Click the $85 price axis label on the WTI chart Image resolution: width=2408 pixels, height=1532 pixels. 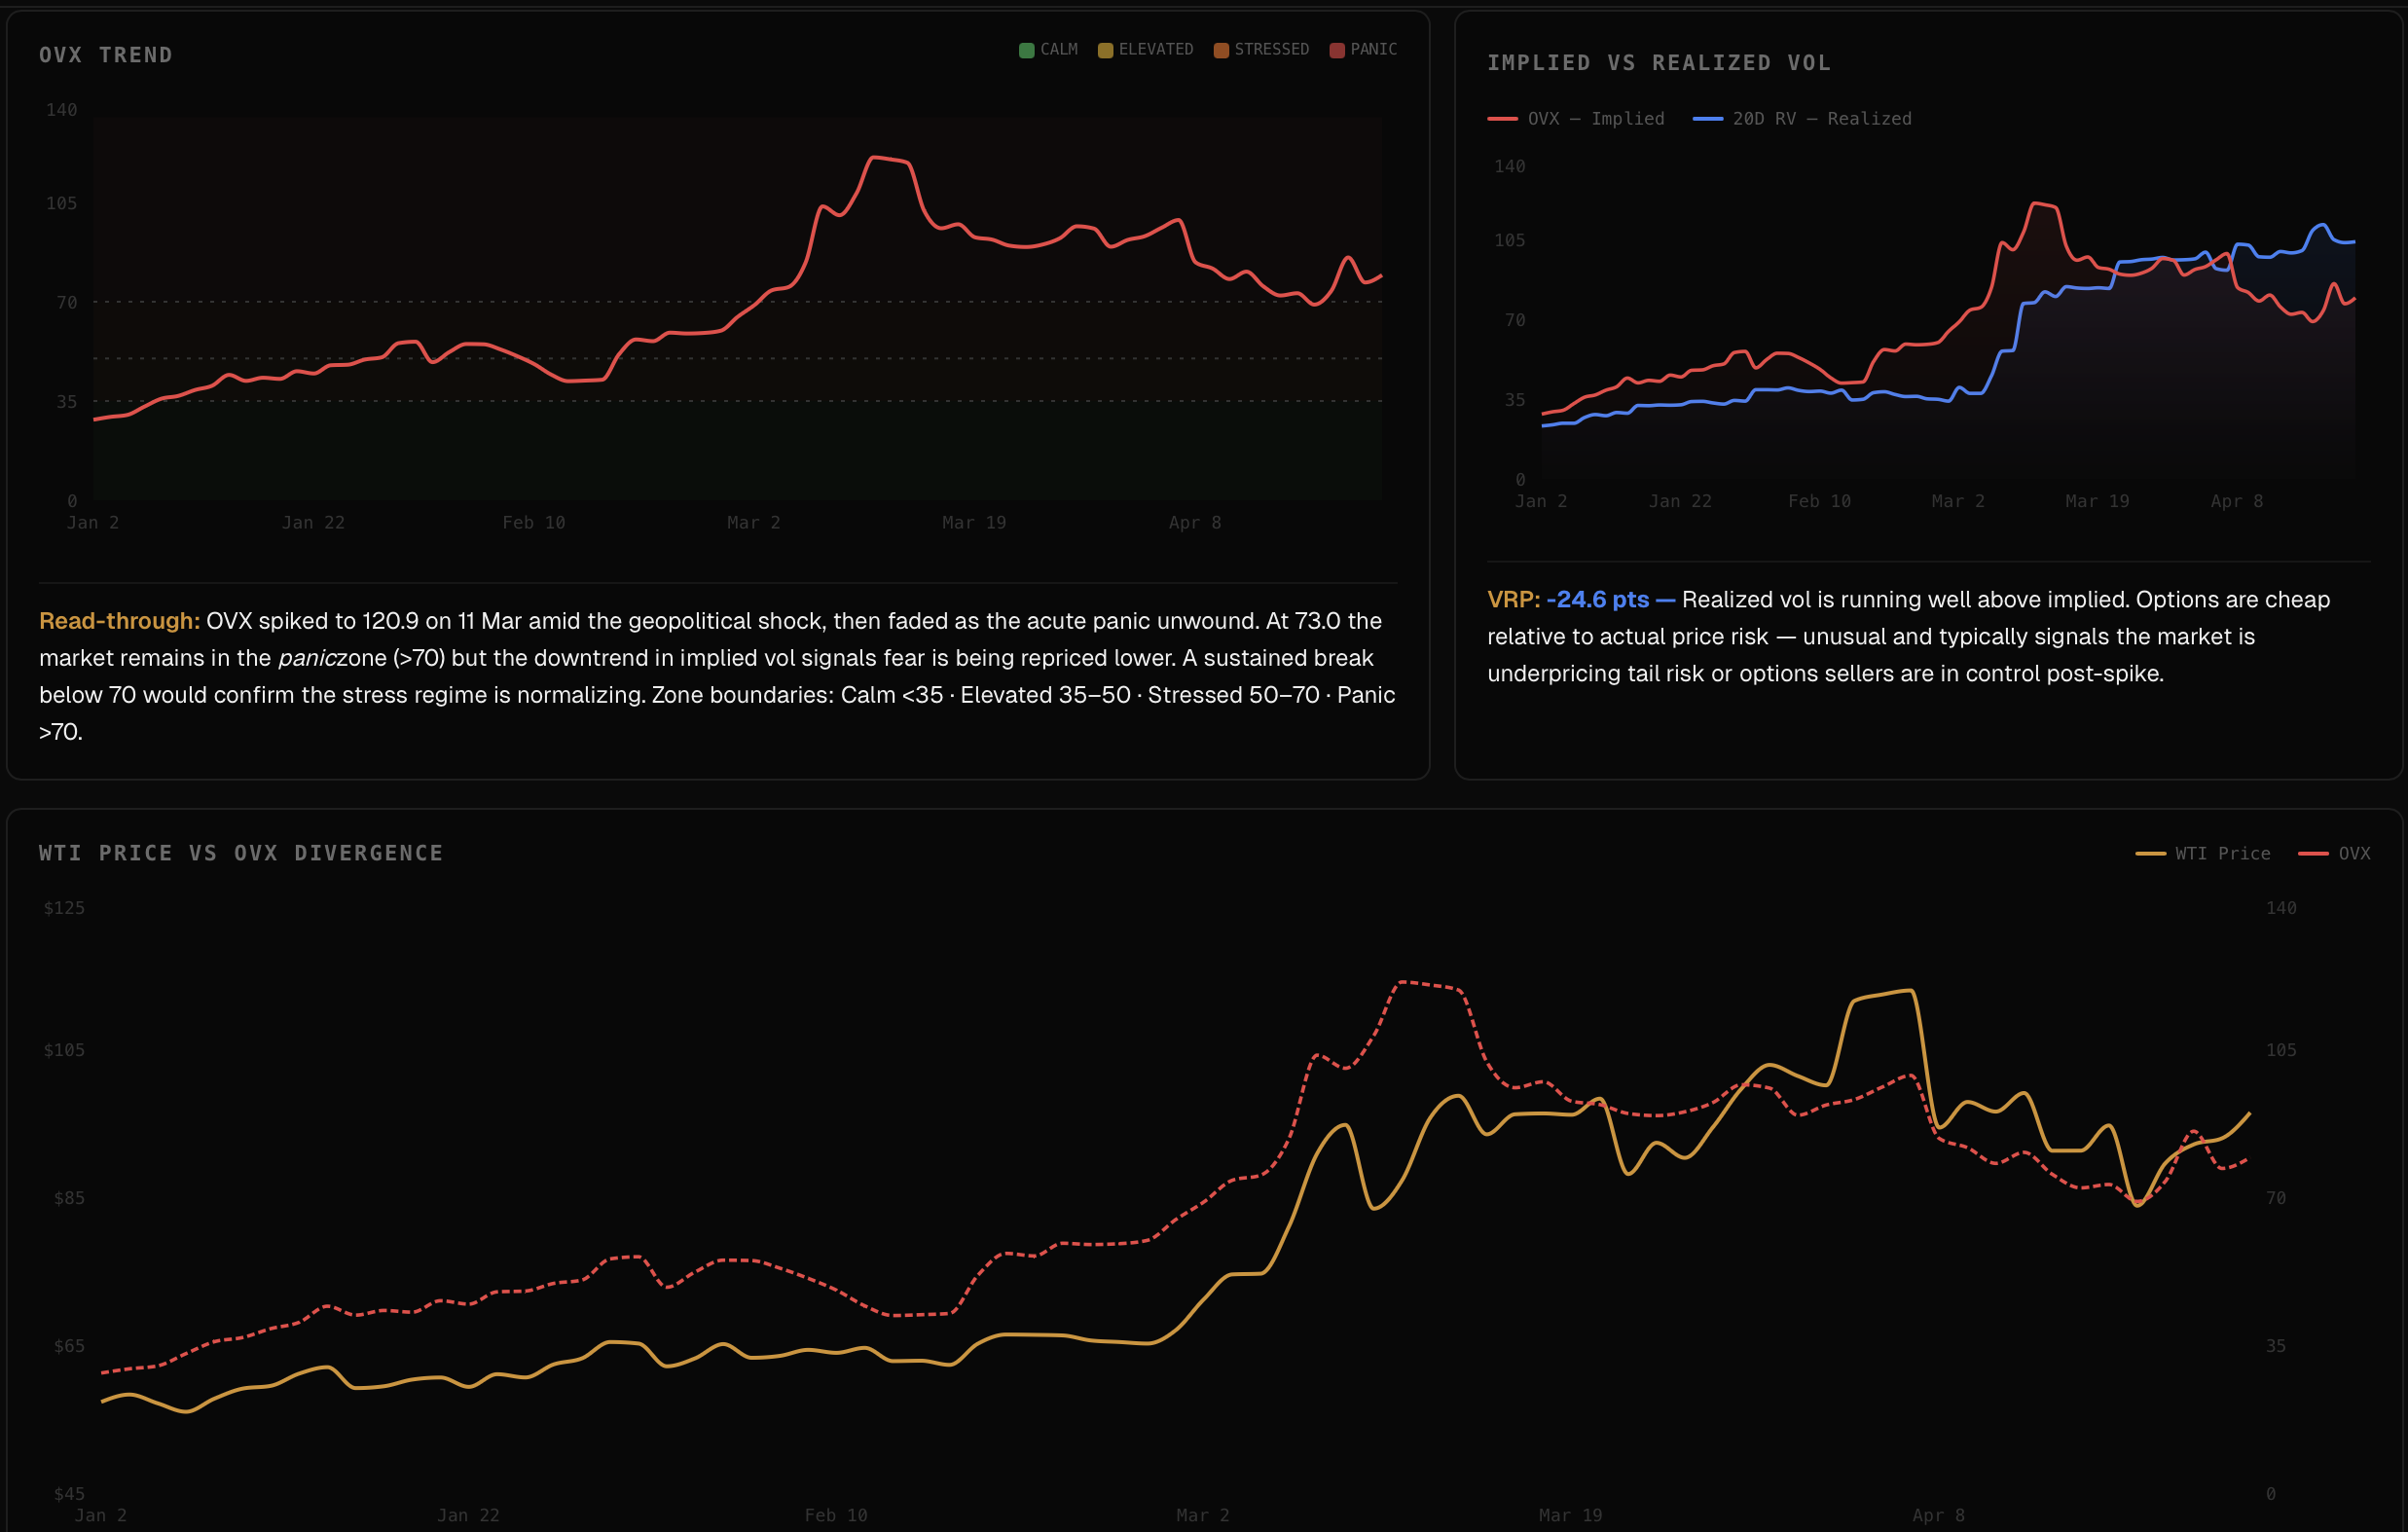click(69, 1199)
